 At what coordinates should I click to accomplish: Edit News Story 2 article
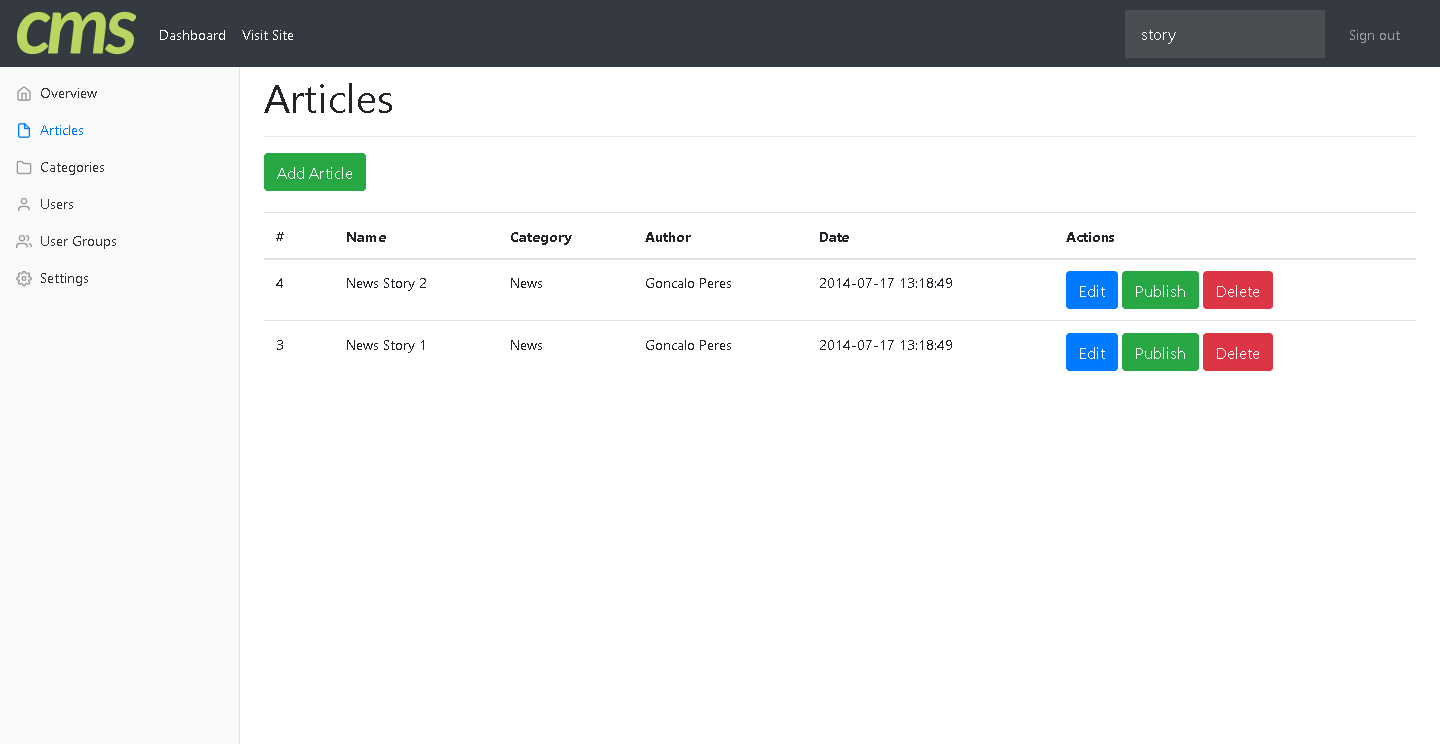click(x=1091, y=291)
